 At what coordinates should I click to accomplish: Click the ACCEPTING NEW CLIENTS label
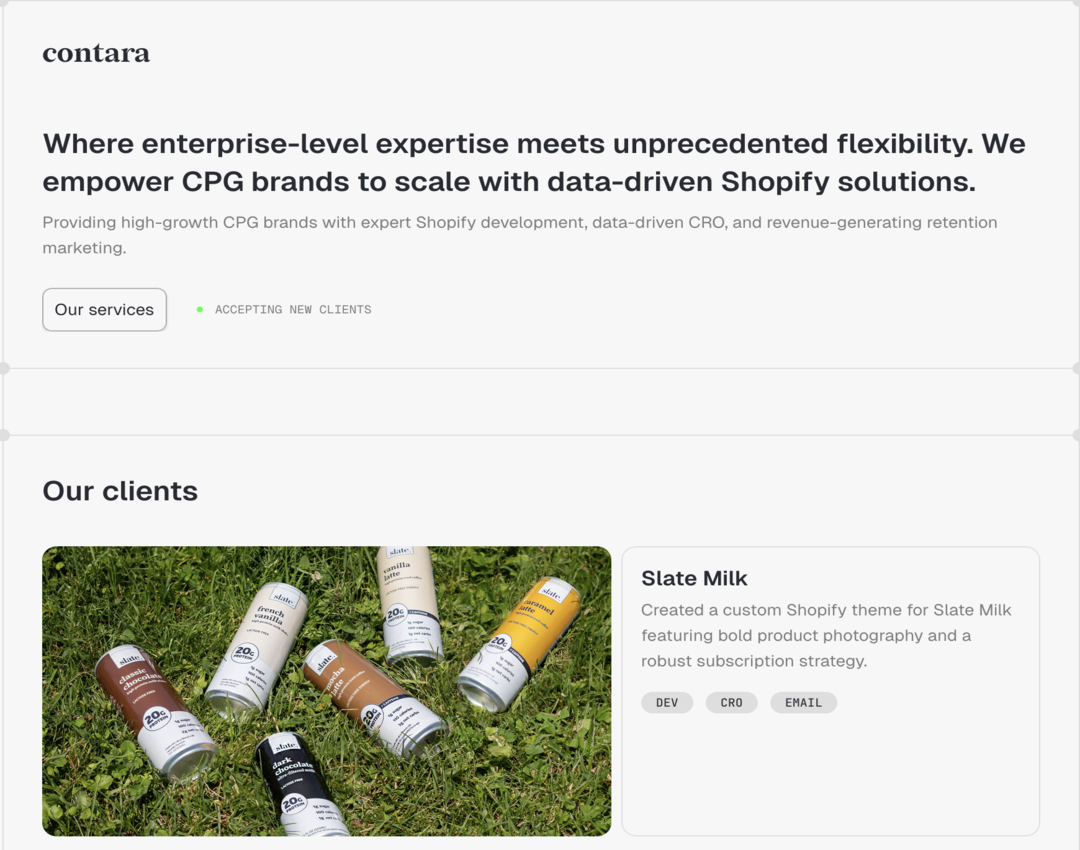(292, 309)
